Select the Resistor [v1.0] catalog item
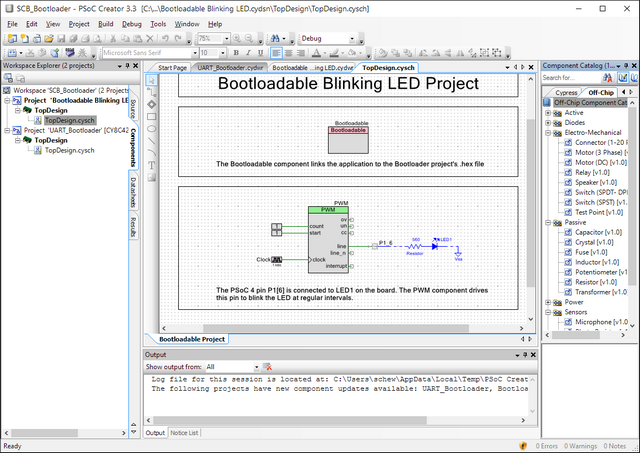 pyautogui.click(x=596, y=282)
